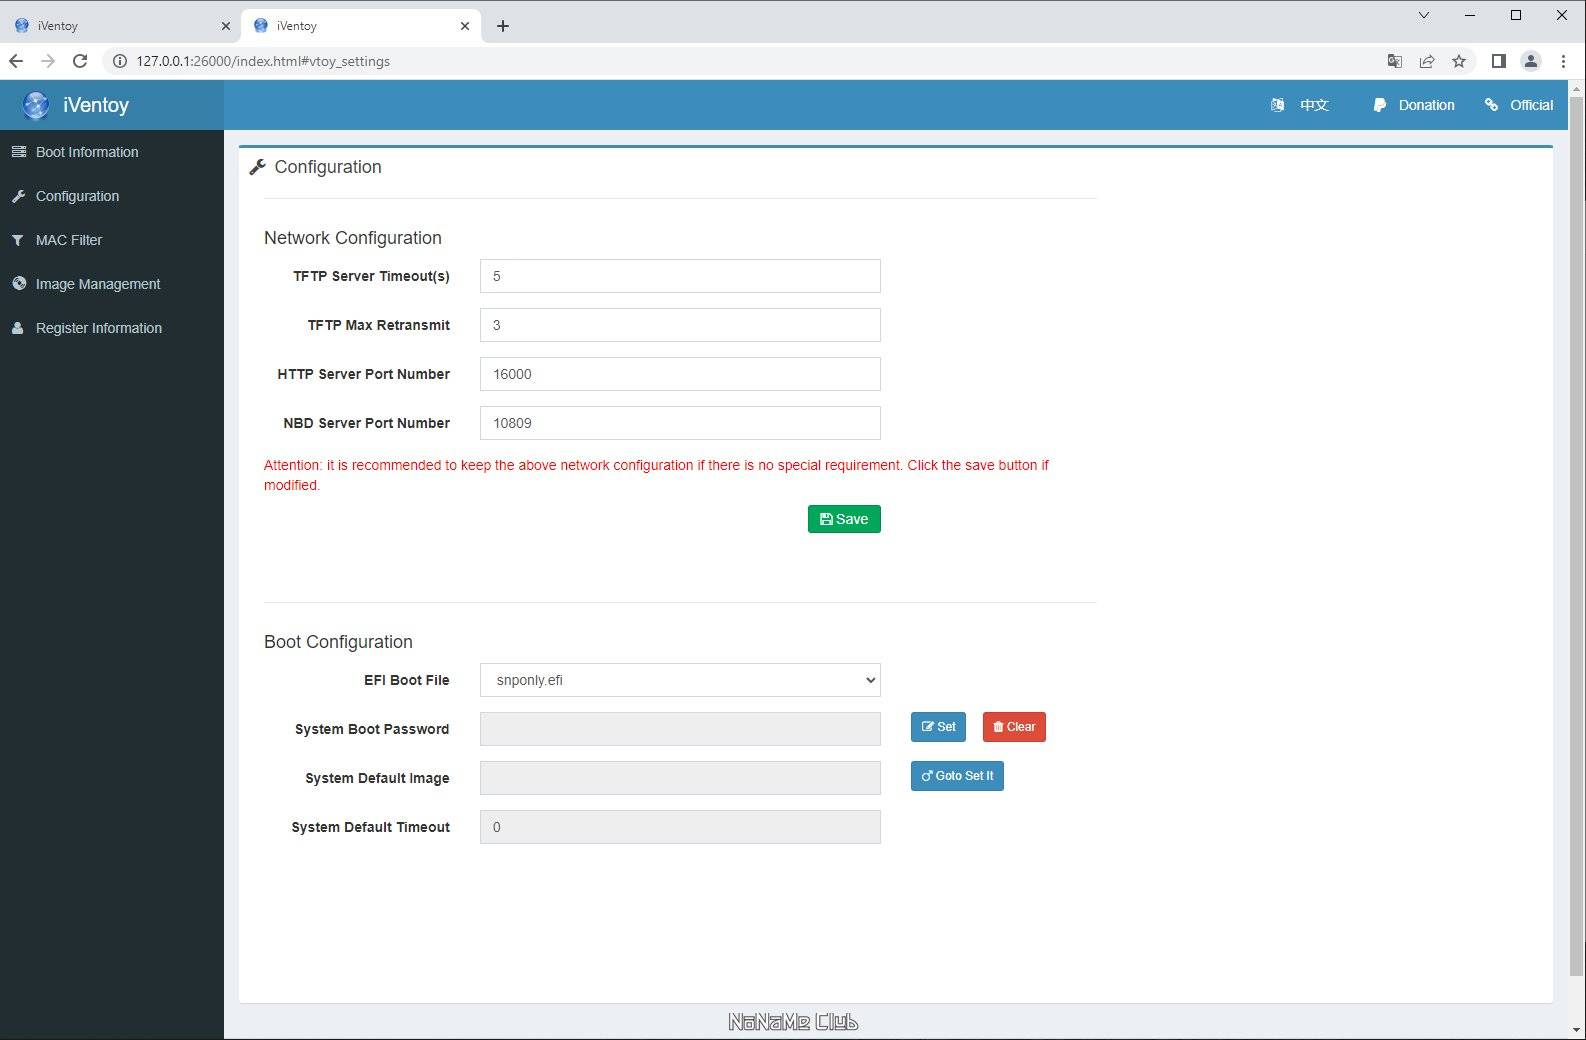Open the Chrome three-dot menu
1586x1040 pixels.
tap(1563, 61)
